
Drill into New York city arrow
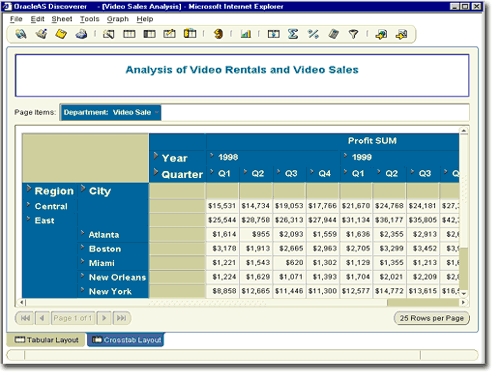tap(82, 290)
